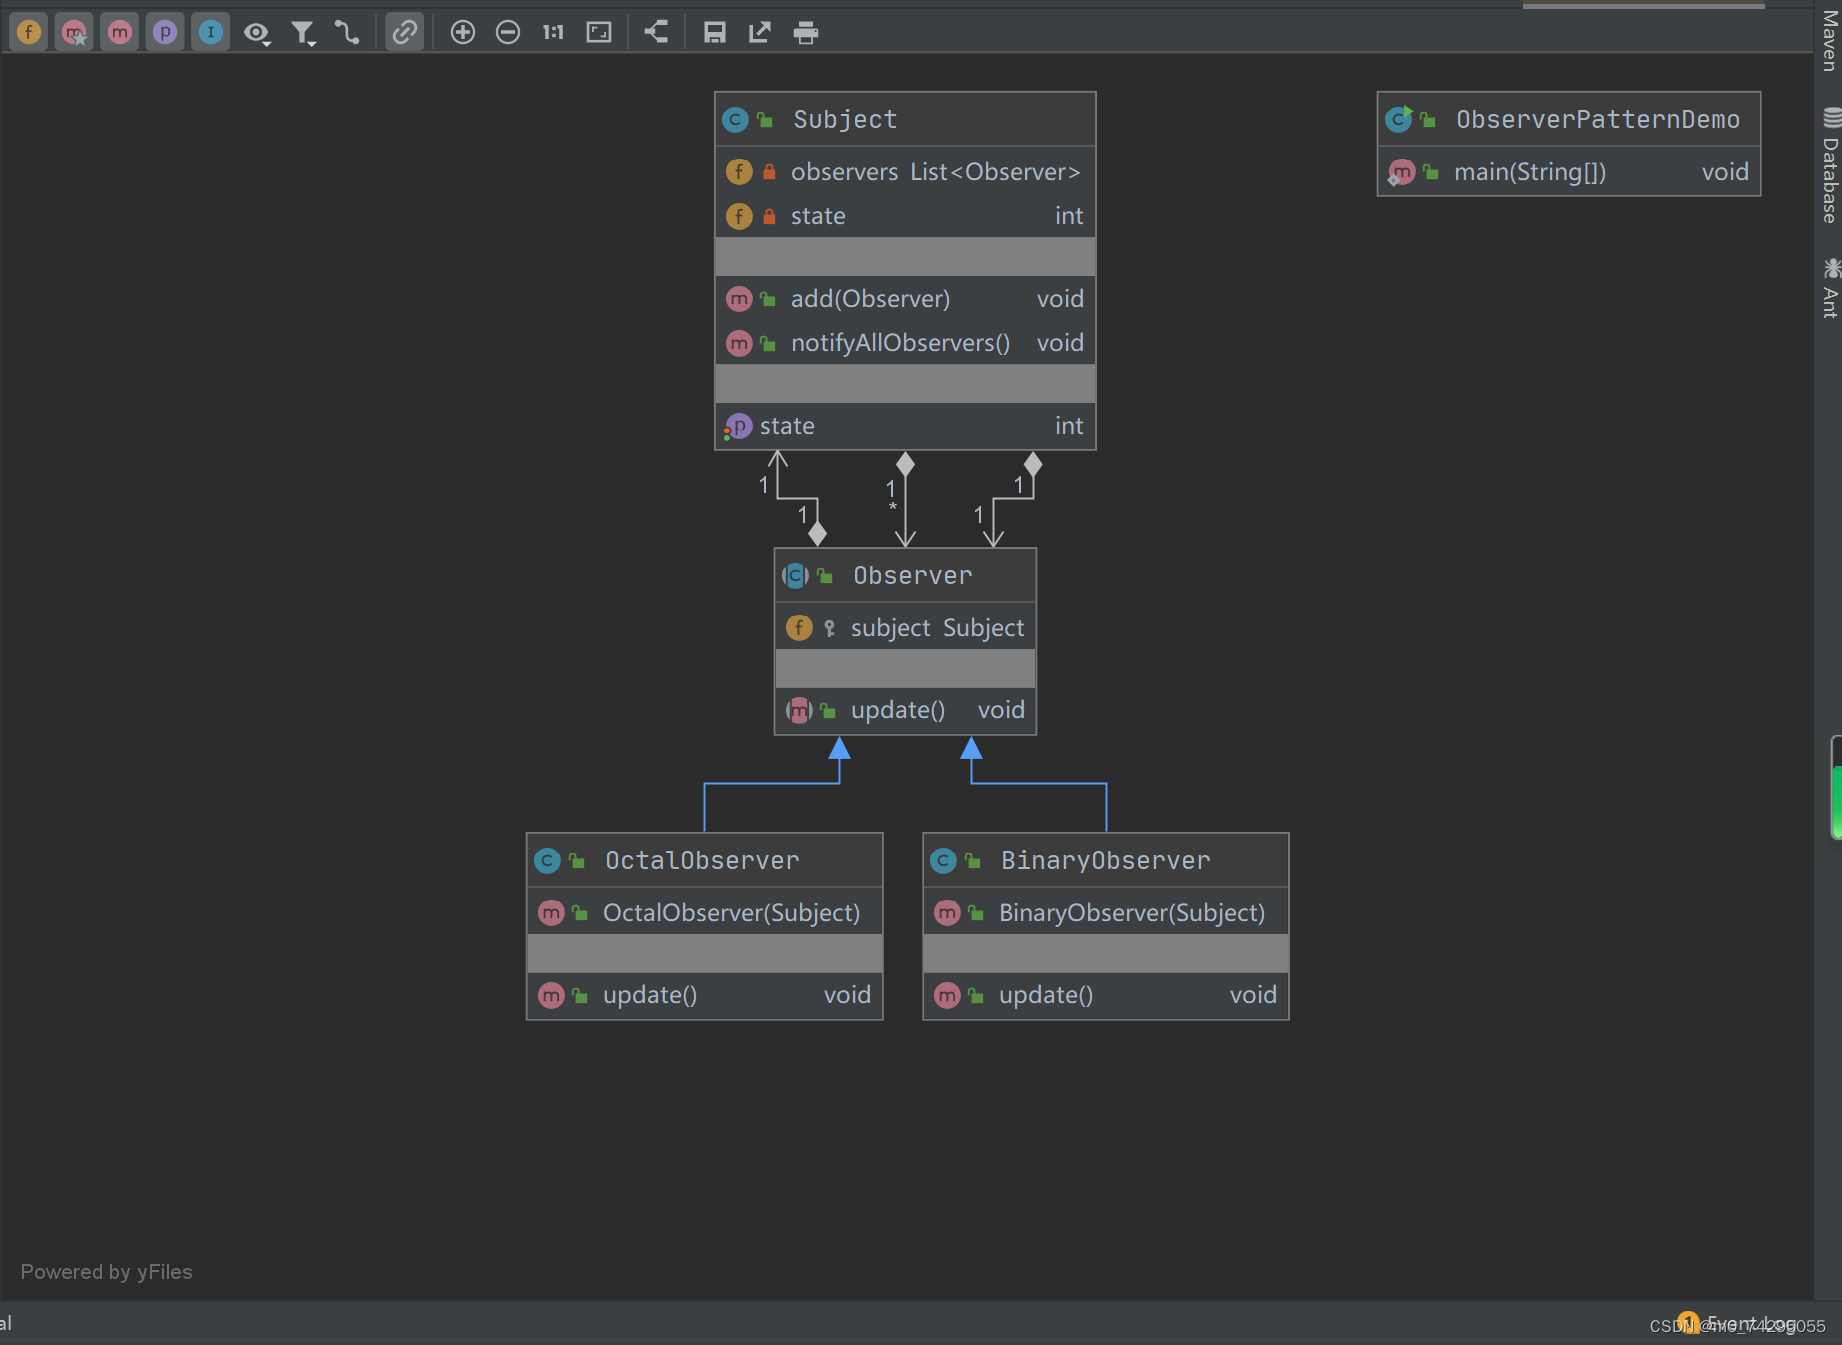Image resolution: width=1842 pixels, height=1345 pixels.
Task: Open the Maven tool window tab
Action: (1830, 40)
